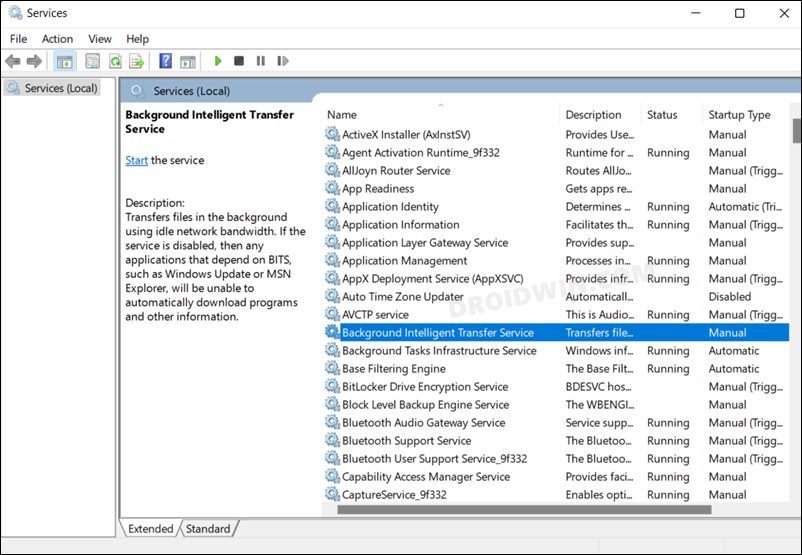Select Bluetooth Audio Gateway Service

tap(556, 423)
